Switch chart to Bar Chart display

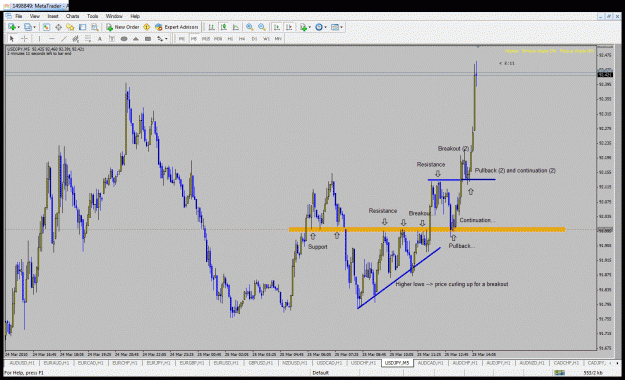pos(211,27)
